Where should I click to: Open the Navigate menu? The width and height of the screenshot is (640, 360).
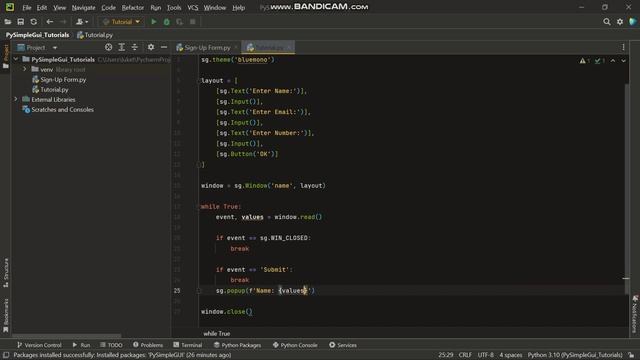click(83, 8)
